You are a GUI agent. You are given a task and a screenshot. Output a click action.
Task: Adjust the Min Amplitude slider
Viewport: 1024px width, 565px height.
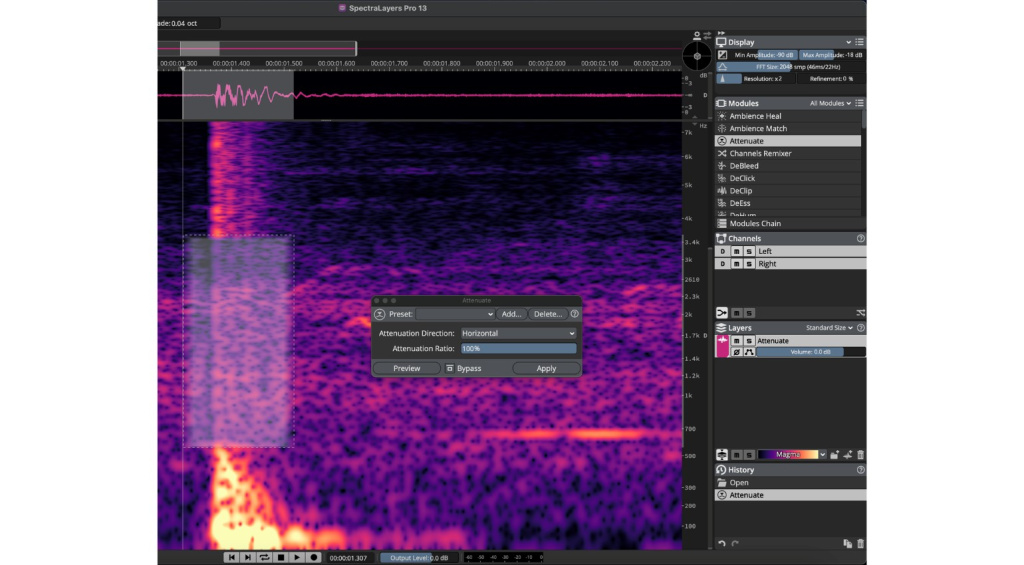click(764, 55)
